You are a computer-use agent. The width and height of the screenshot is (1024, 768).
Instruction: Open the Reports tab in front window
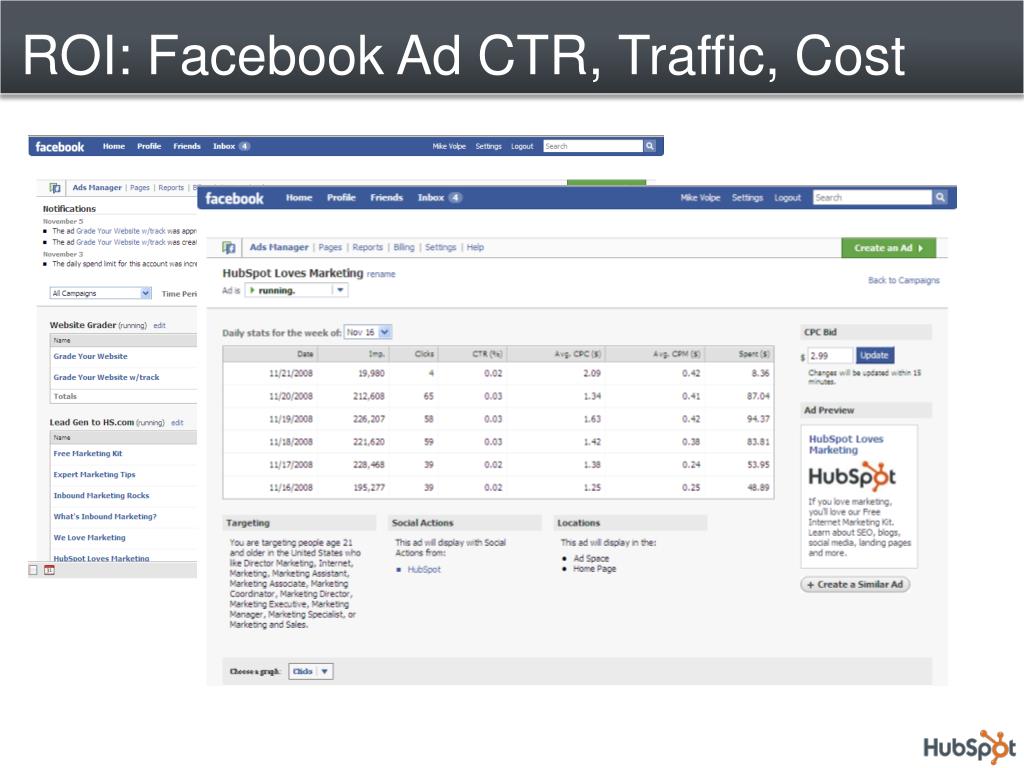point(368,248)
